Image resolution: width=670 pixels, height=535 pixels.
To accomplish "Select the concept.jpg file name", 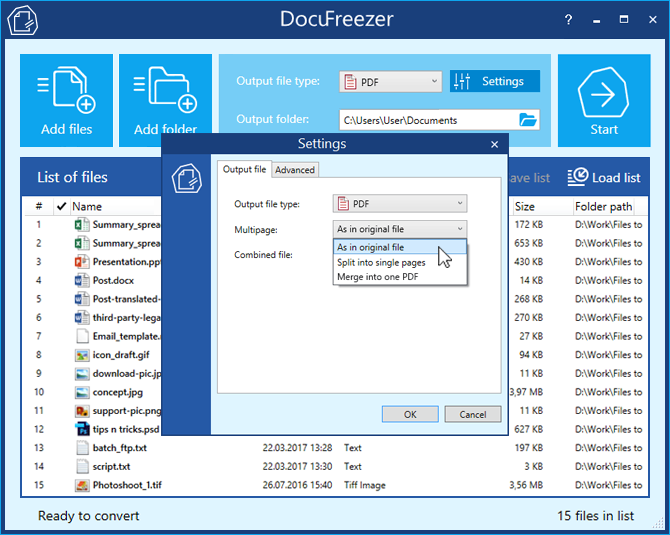I will pos(118,392).
